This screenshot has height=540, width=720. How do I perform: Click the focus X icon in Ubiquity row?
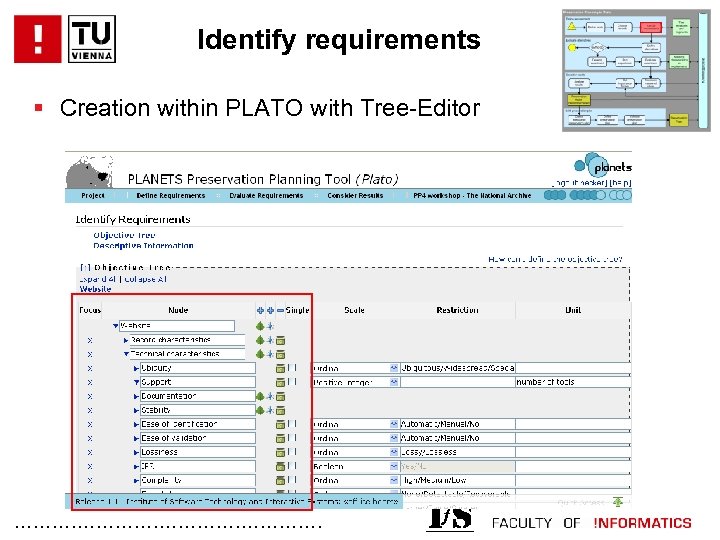(90, 368)
